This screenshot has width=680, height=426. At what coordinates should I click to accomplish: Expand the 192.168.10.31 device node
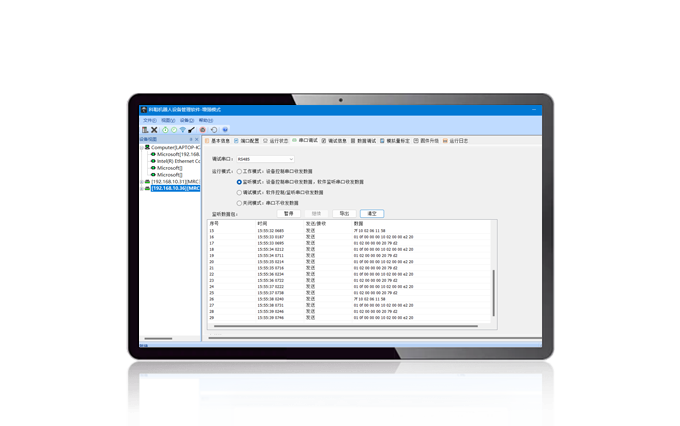point(142,182)
